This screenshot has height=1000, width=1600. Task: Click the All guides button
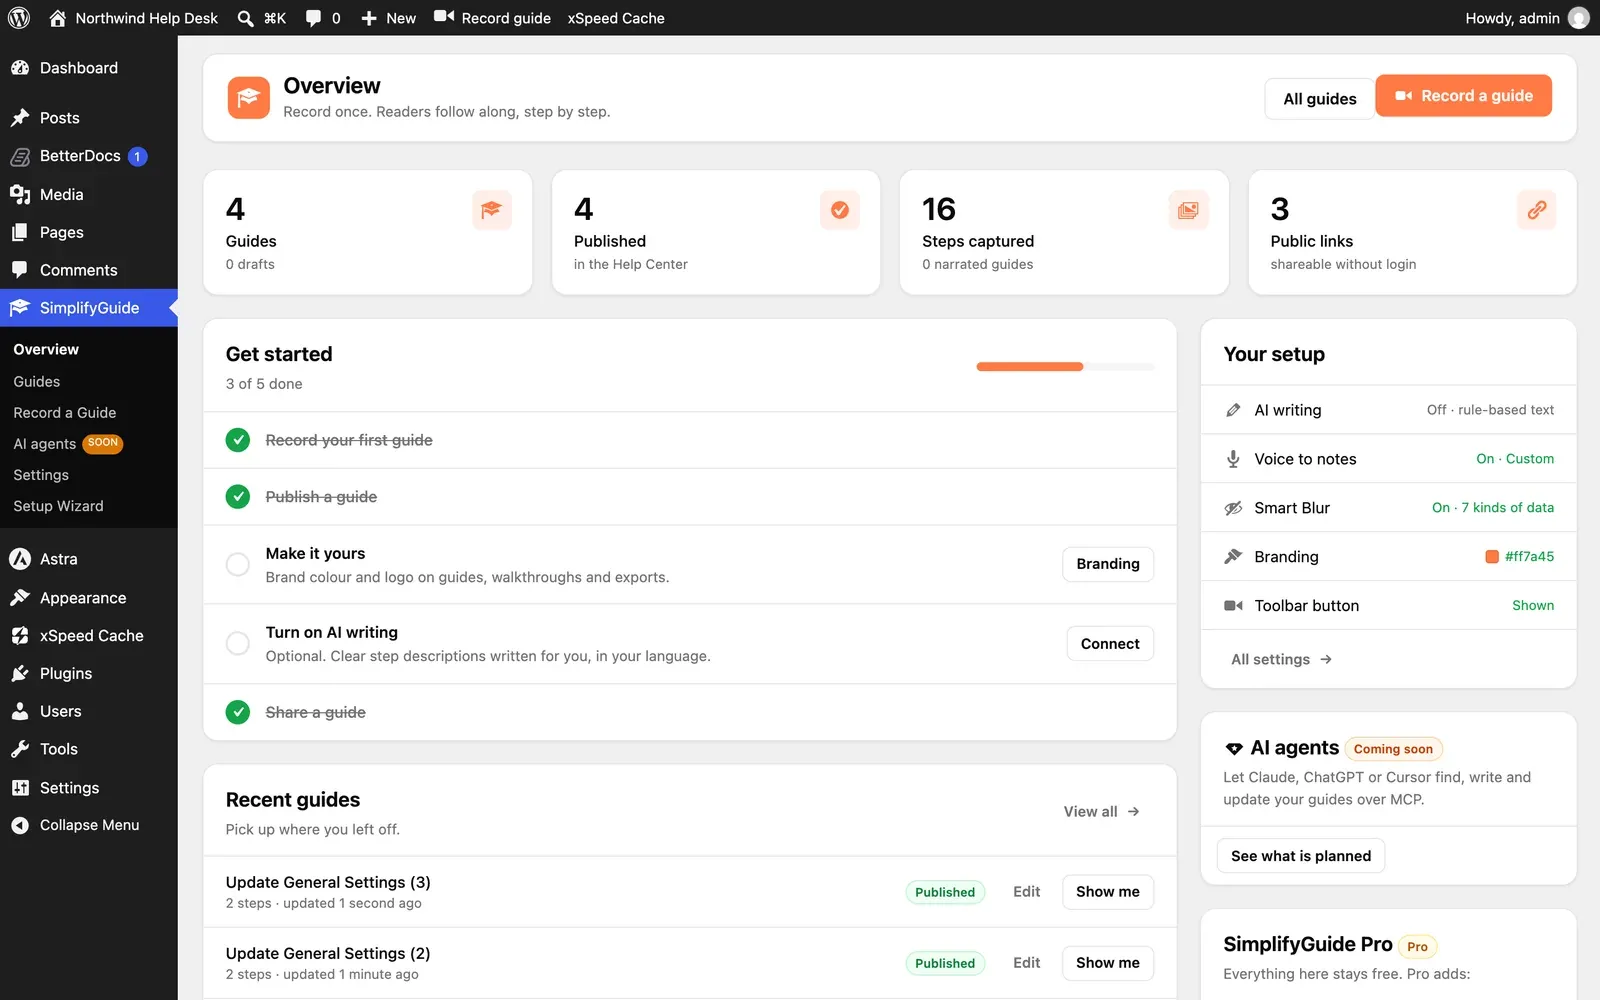click(1320, 99)
